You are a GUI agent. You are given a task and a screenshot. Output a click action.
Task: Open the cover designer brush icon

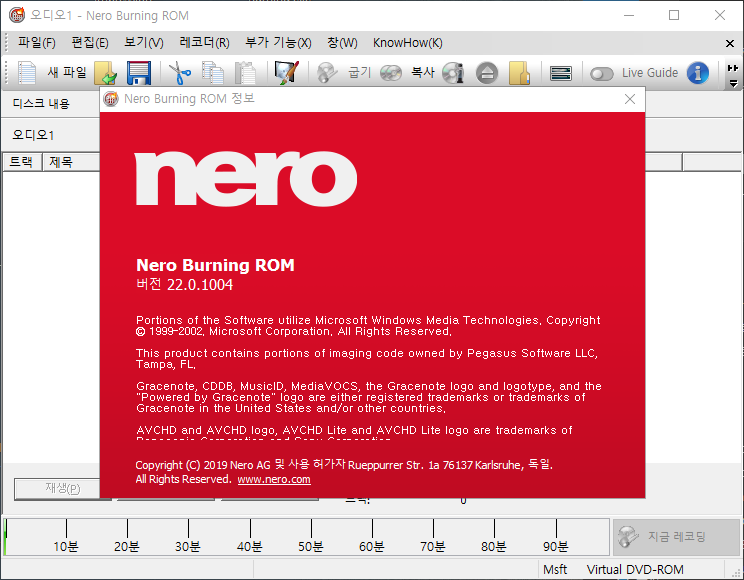coord(287,73)
